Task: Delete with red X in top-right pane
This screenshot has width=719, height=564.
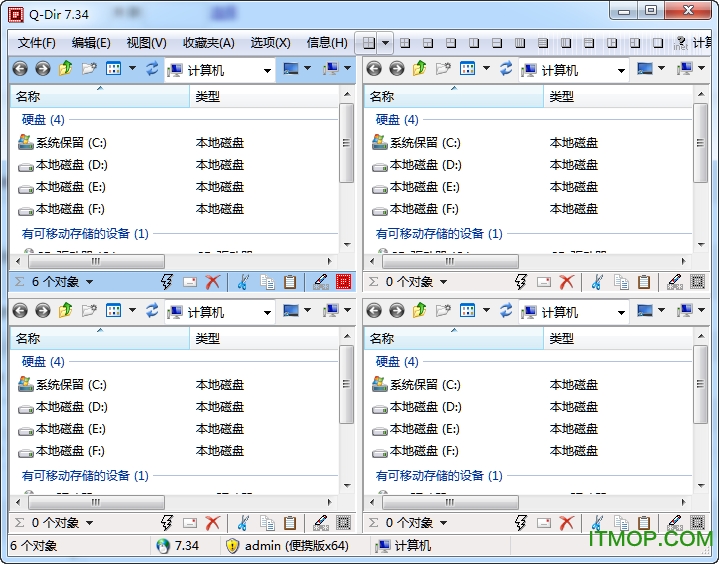Action: click(566, 282)
